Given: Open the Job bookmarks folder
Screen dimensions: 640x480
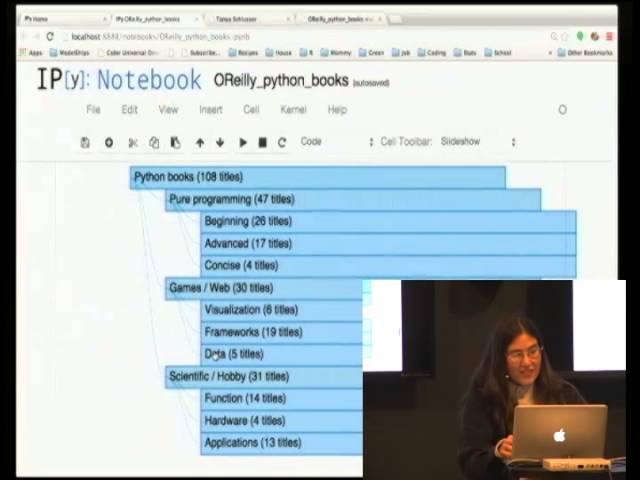Looking at the screenshot, I should pos(401,53).
